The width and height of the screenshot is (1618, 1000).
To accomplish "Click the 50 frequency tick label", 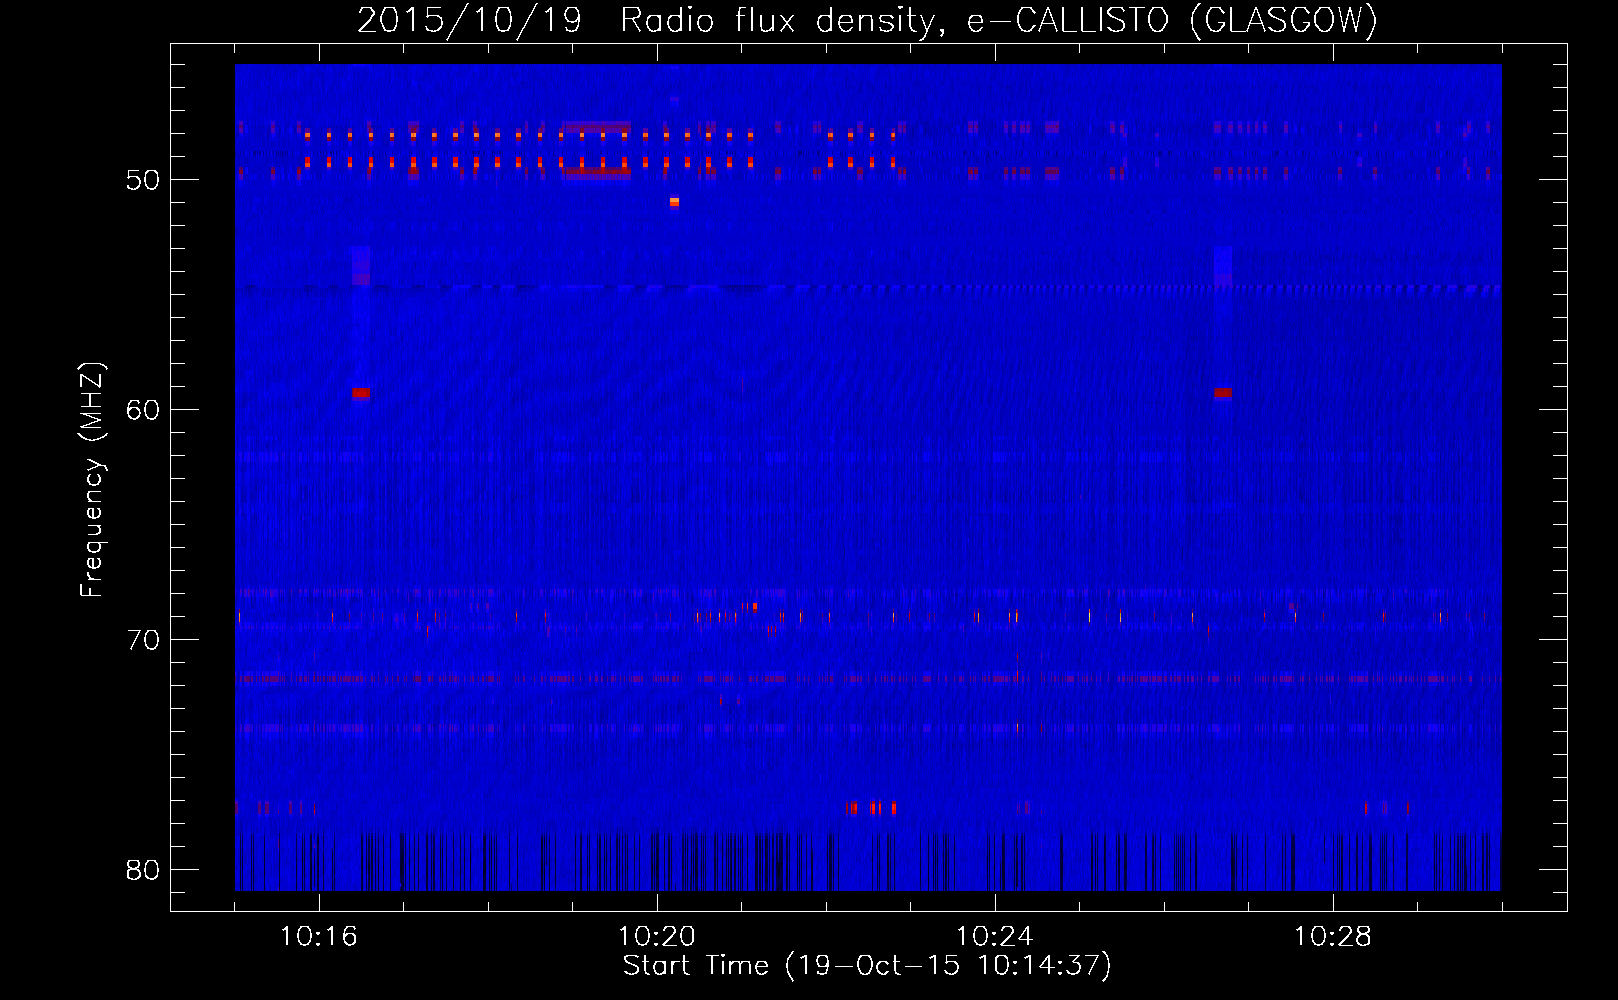I will [143, 180].
